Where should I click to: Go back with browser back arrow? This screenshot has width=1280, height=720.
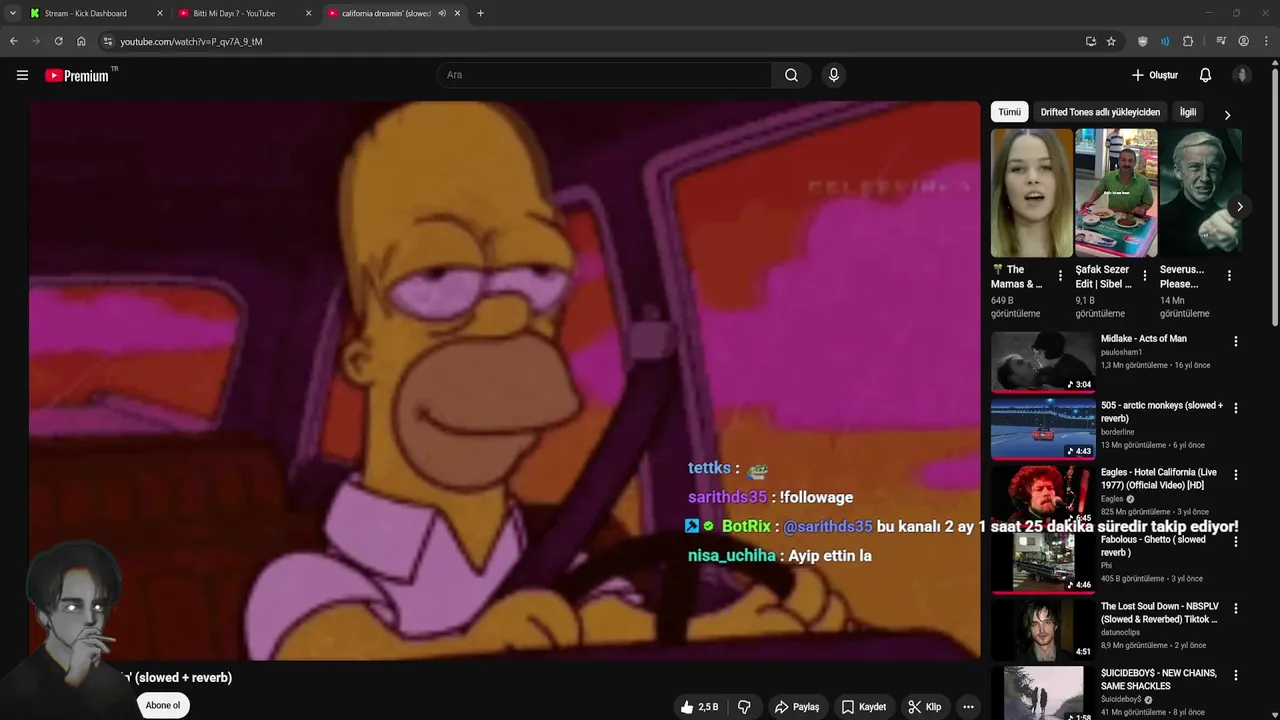tap(13, 41)
